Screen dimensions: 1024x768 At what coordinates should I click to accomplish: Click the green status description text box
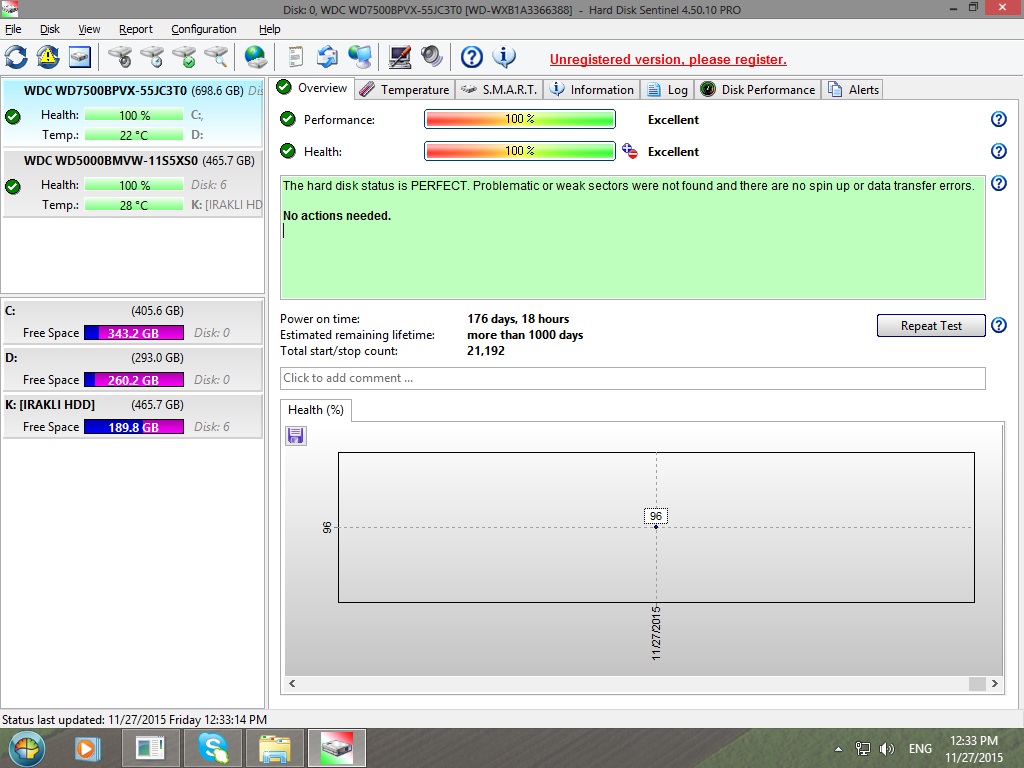tap(633, 237)
